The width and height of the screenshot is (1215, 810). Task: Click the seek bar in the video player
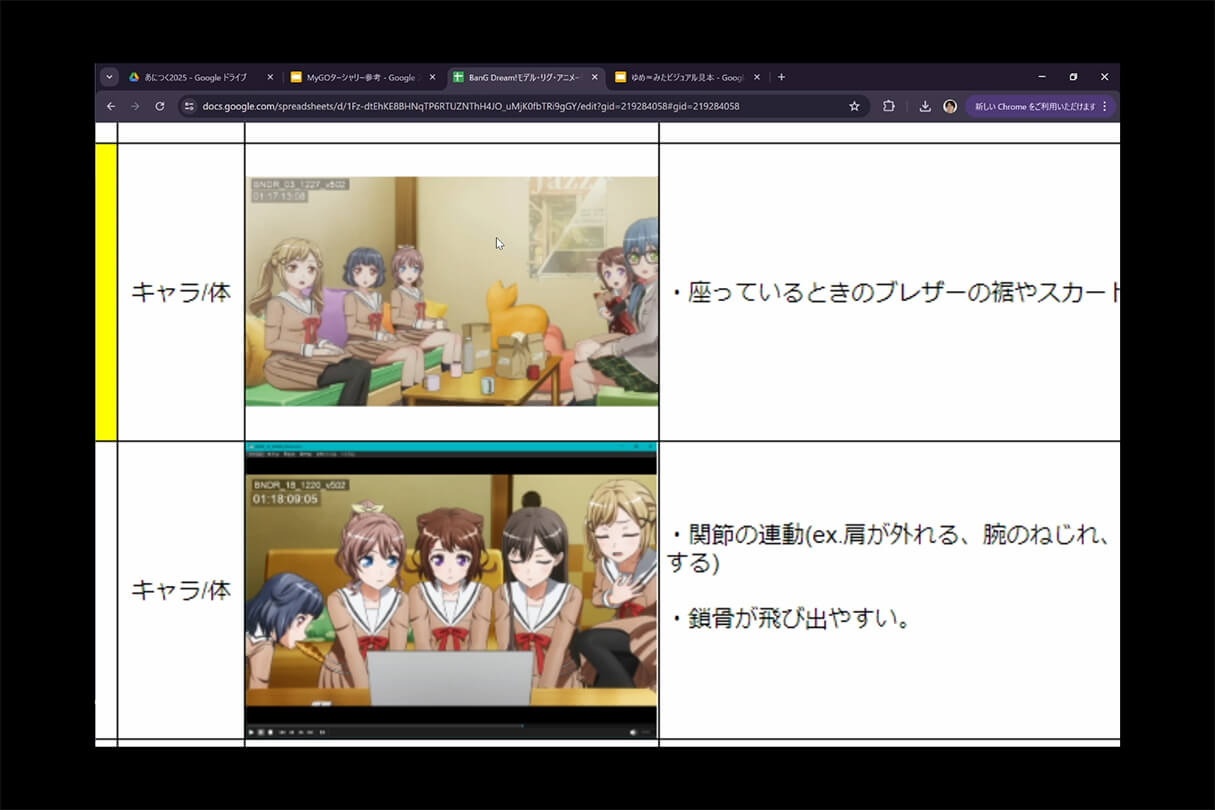point(450,725)
